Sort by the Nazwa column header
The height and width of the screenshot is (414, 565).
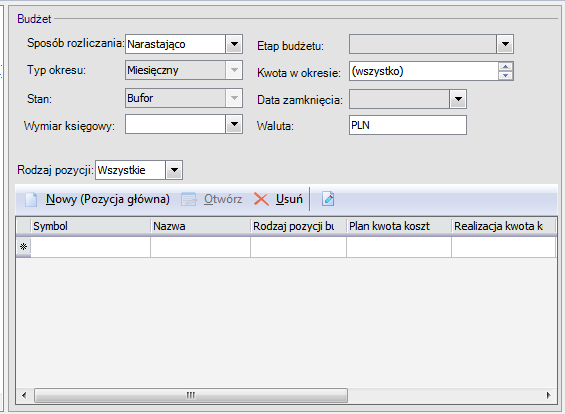click(x=200, y=226)
